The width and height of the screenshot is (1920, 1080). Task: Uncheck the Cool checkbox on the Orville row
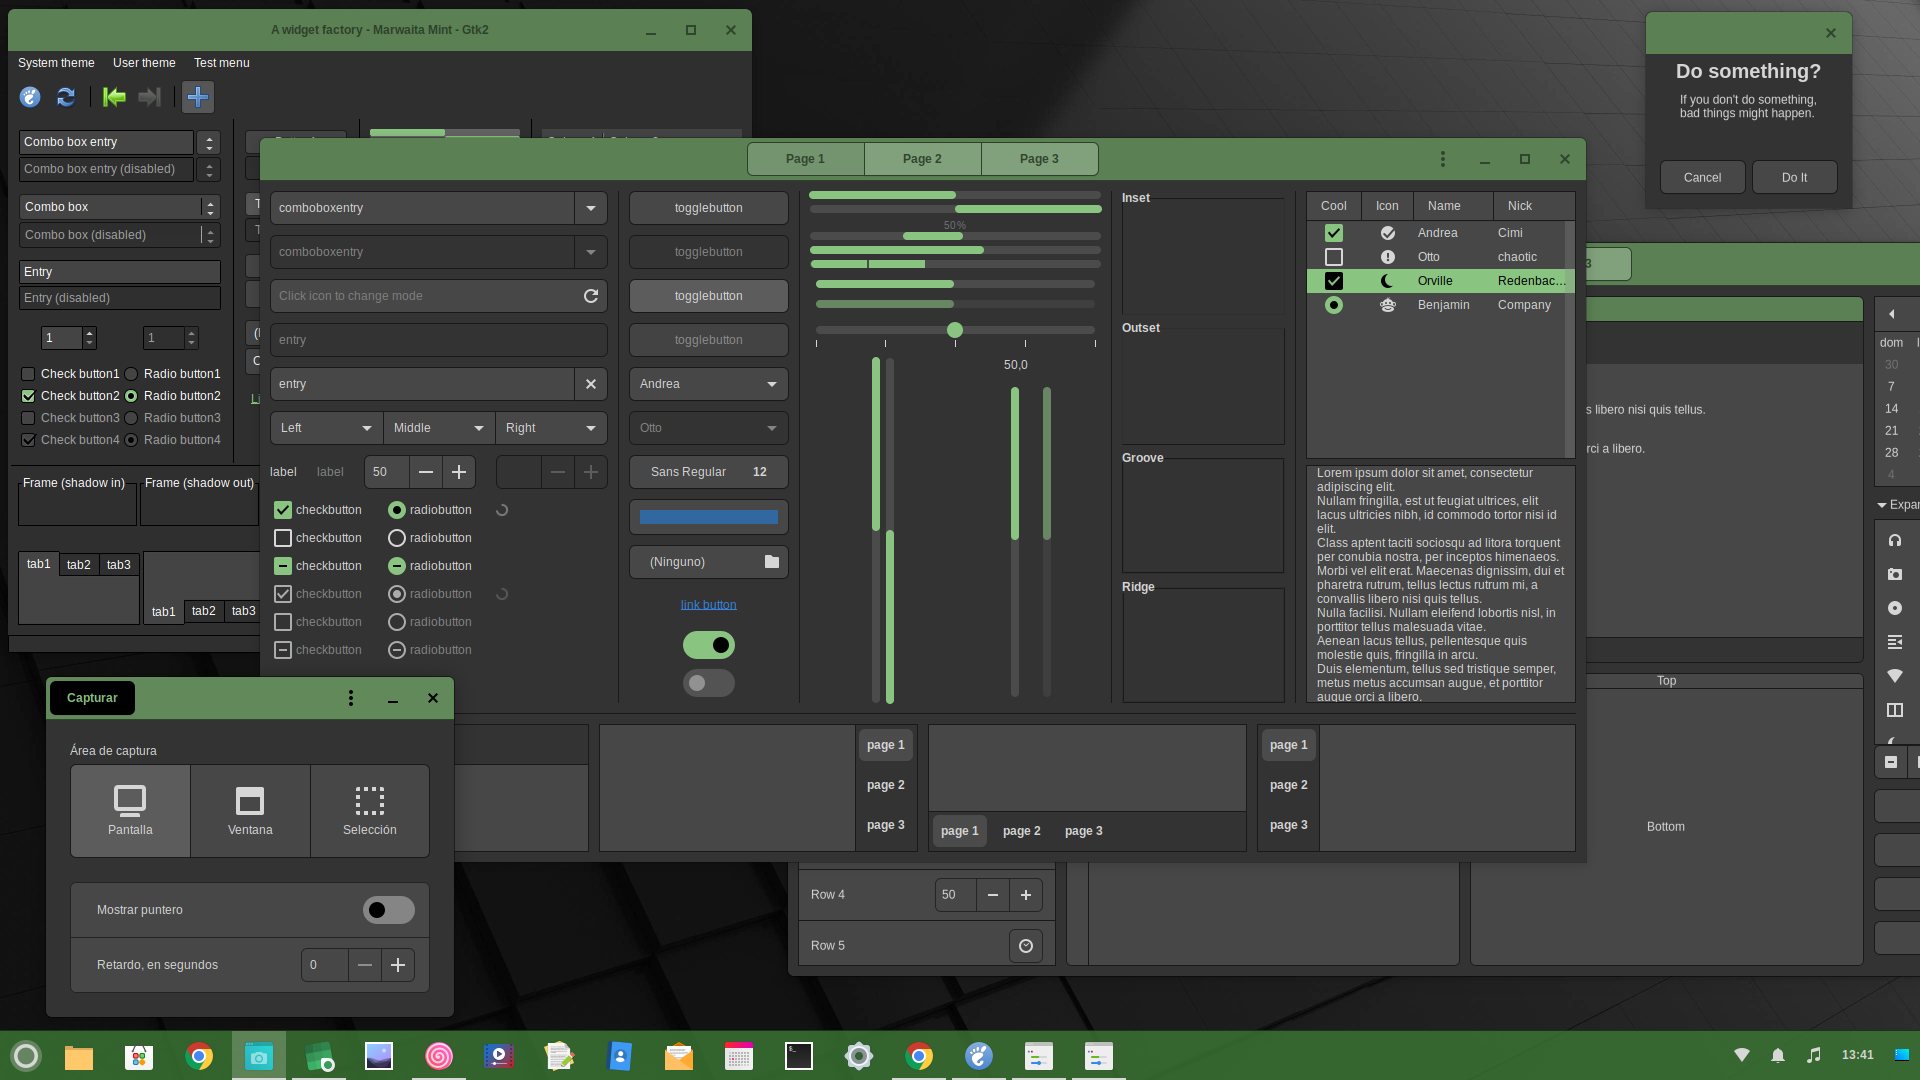click(x=1334, y=281)
